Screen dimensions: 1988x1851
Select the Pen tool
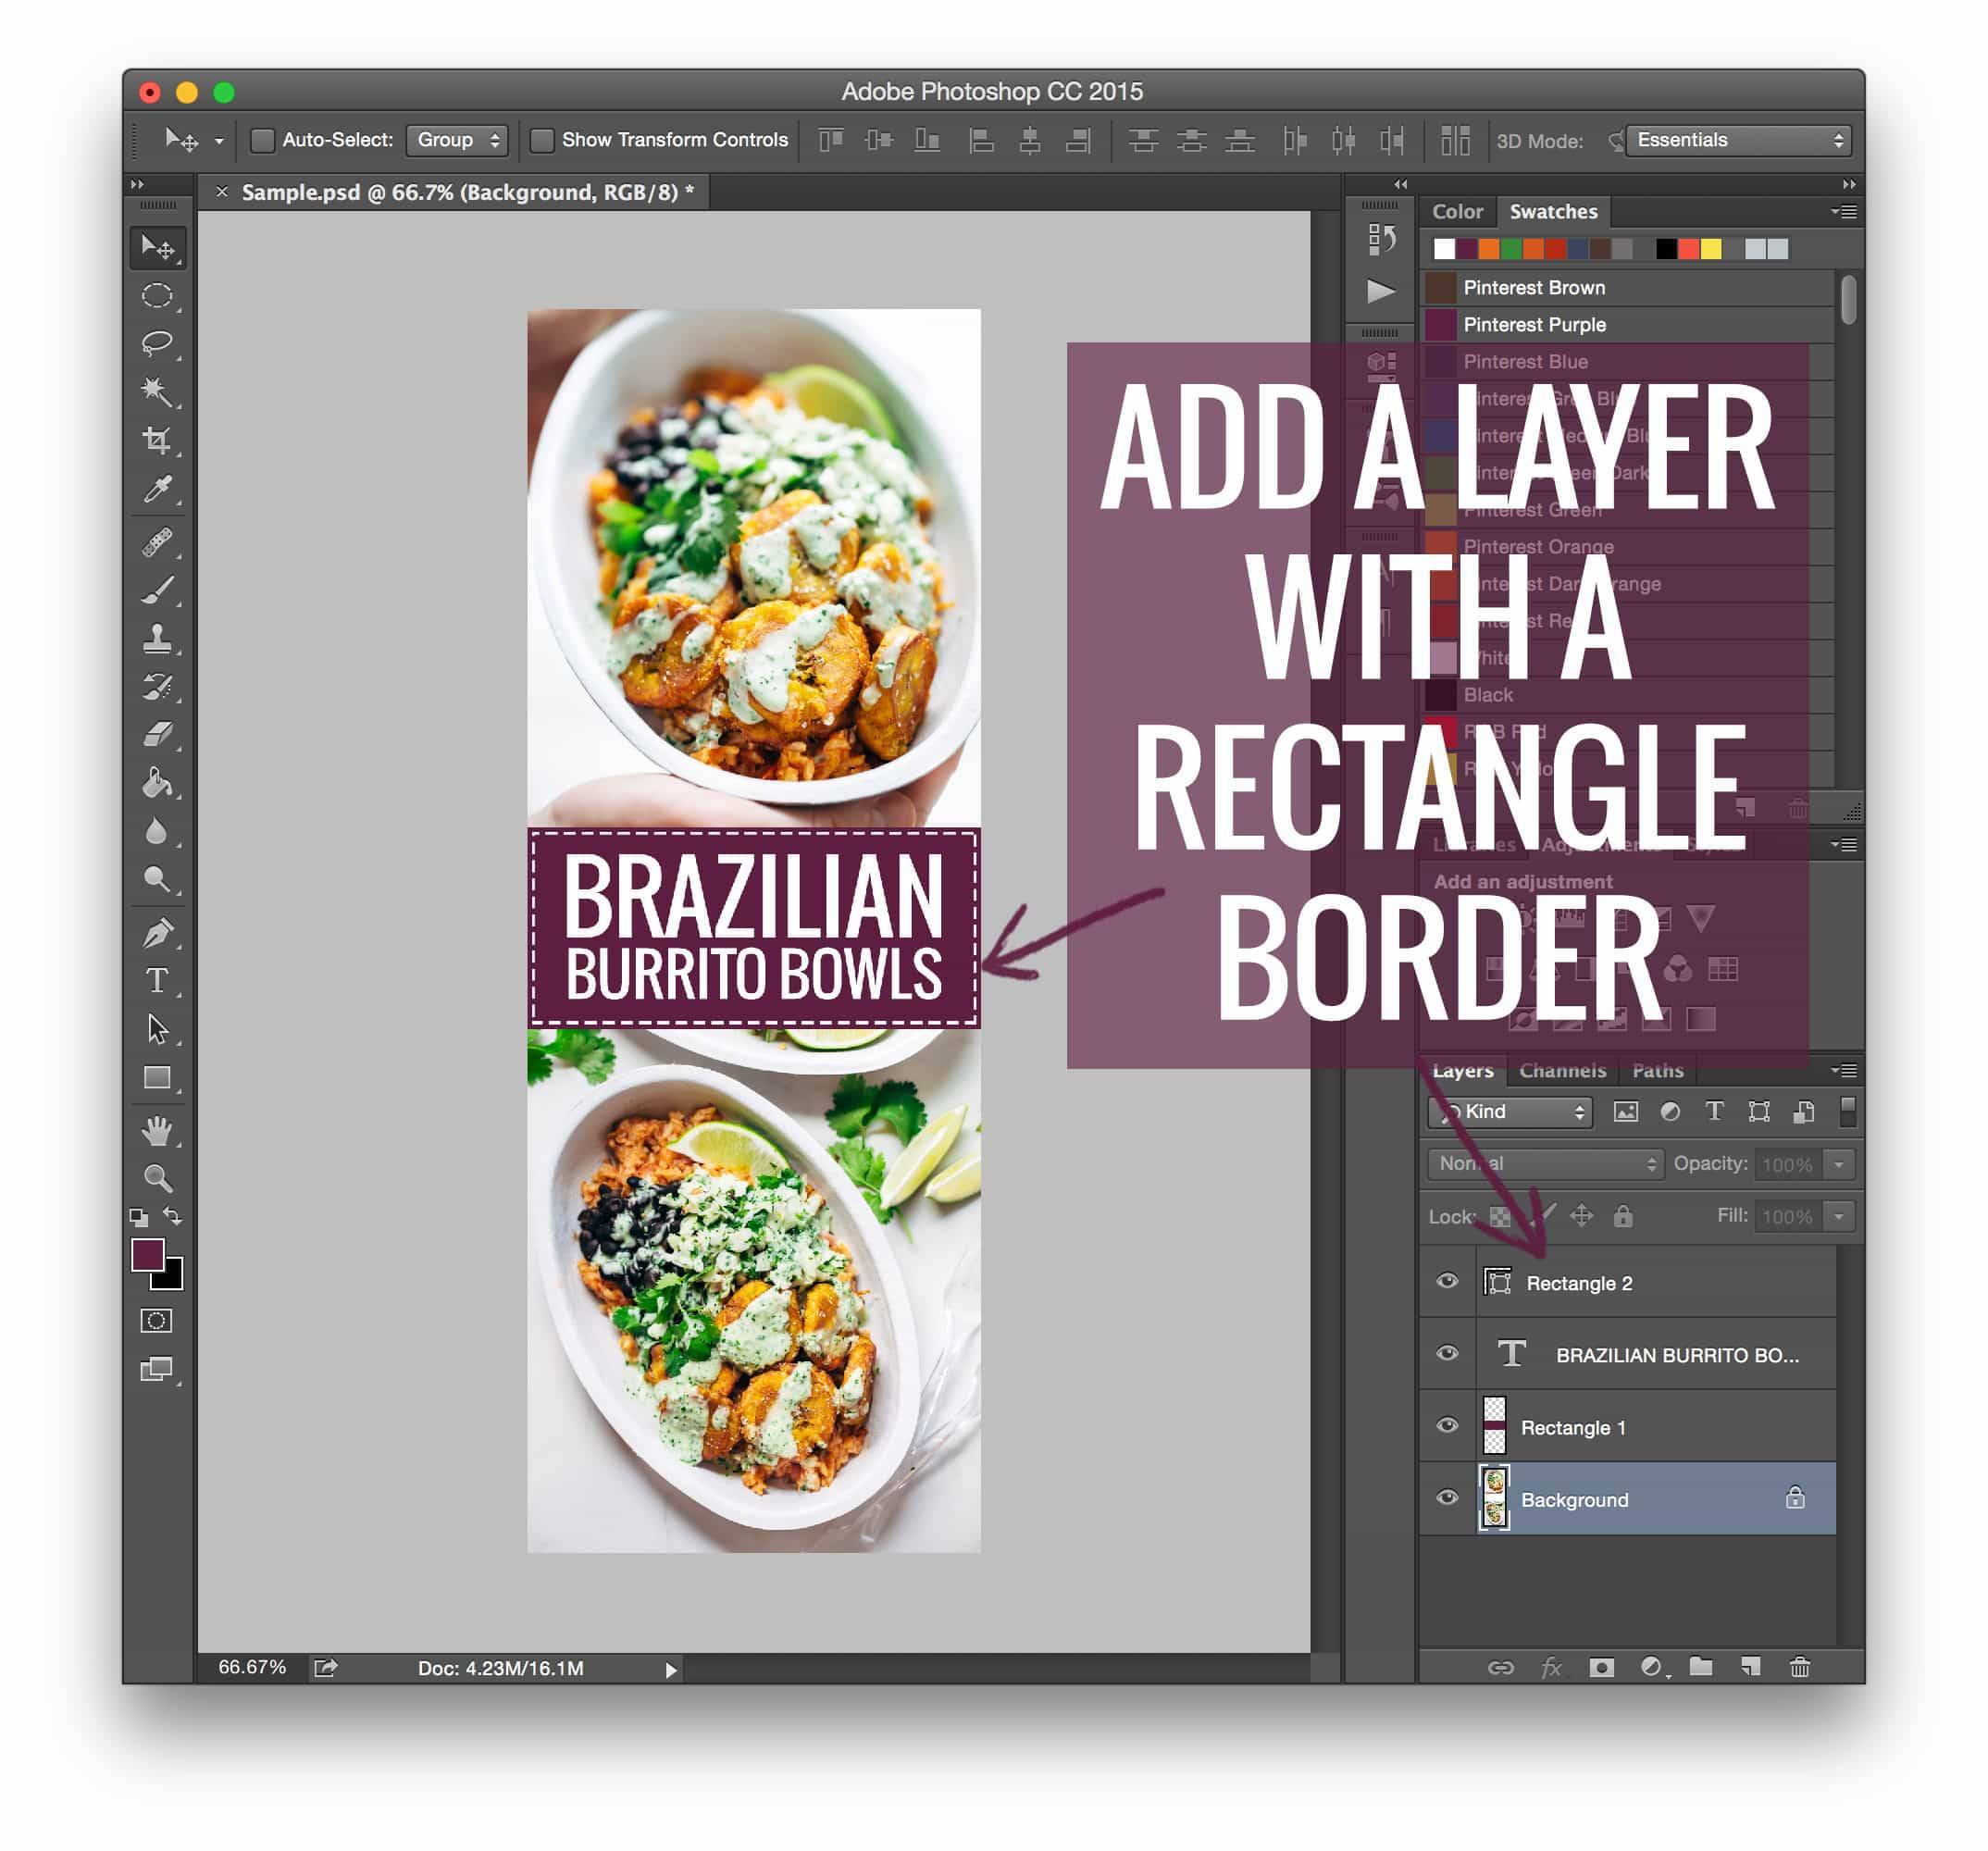157,933
